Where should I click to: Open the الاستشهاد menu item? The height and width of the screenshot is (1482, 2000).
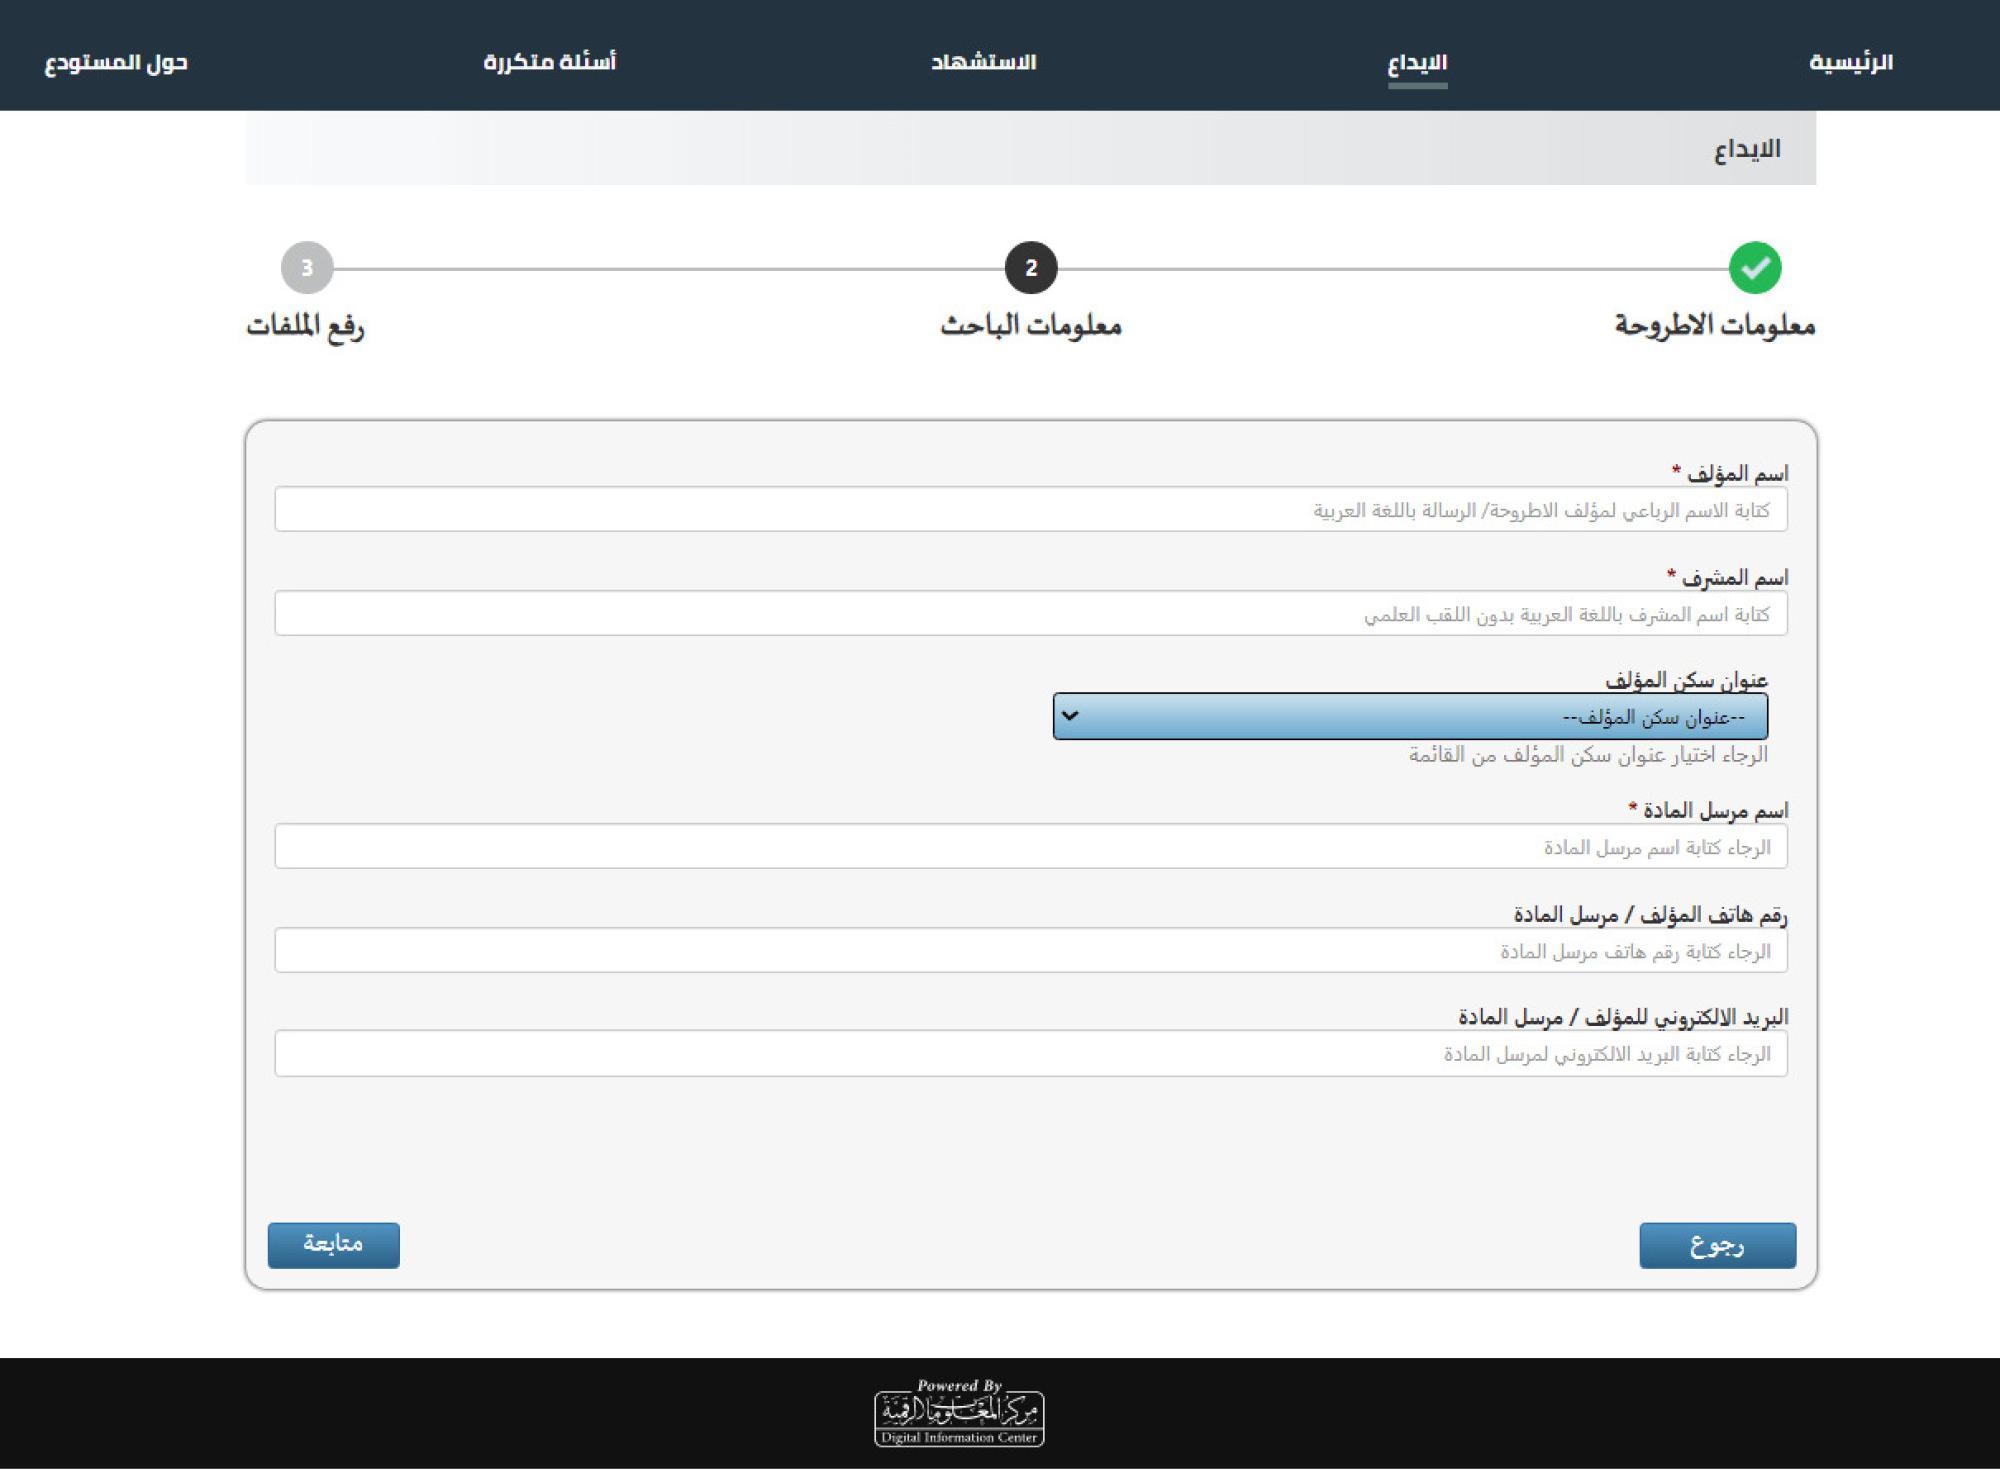tap(984, 62)
